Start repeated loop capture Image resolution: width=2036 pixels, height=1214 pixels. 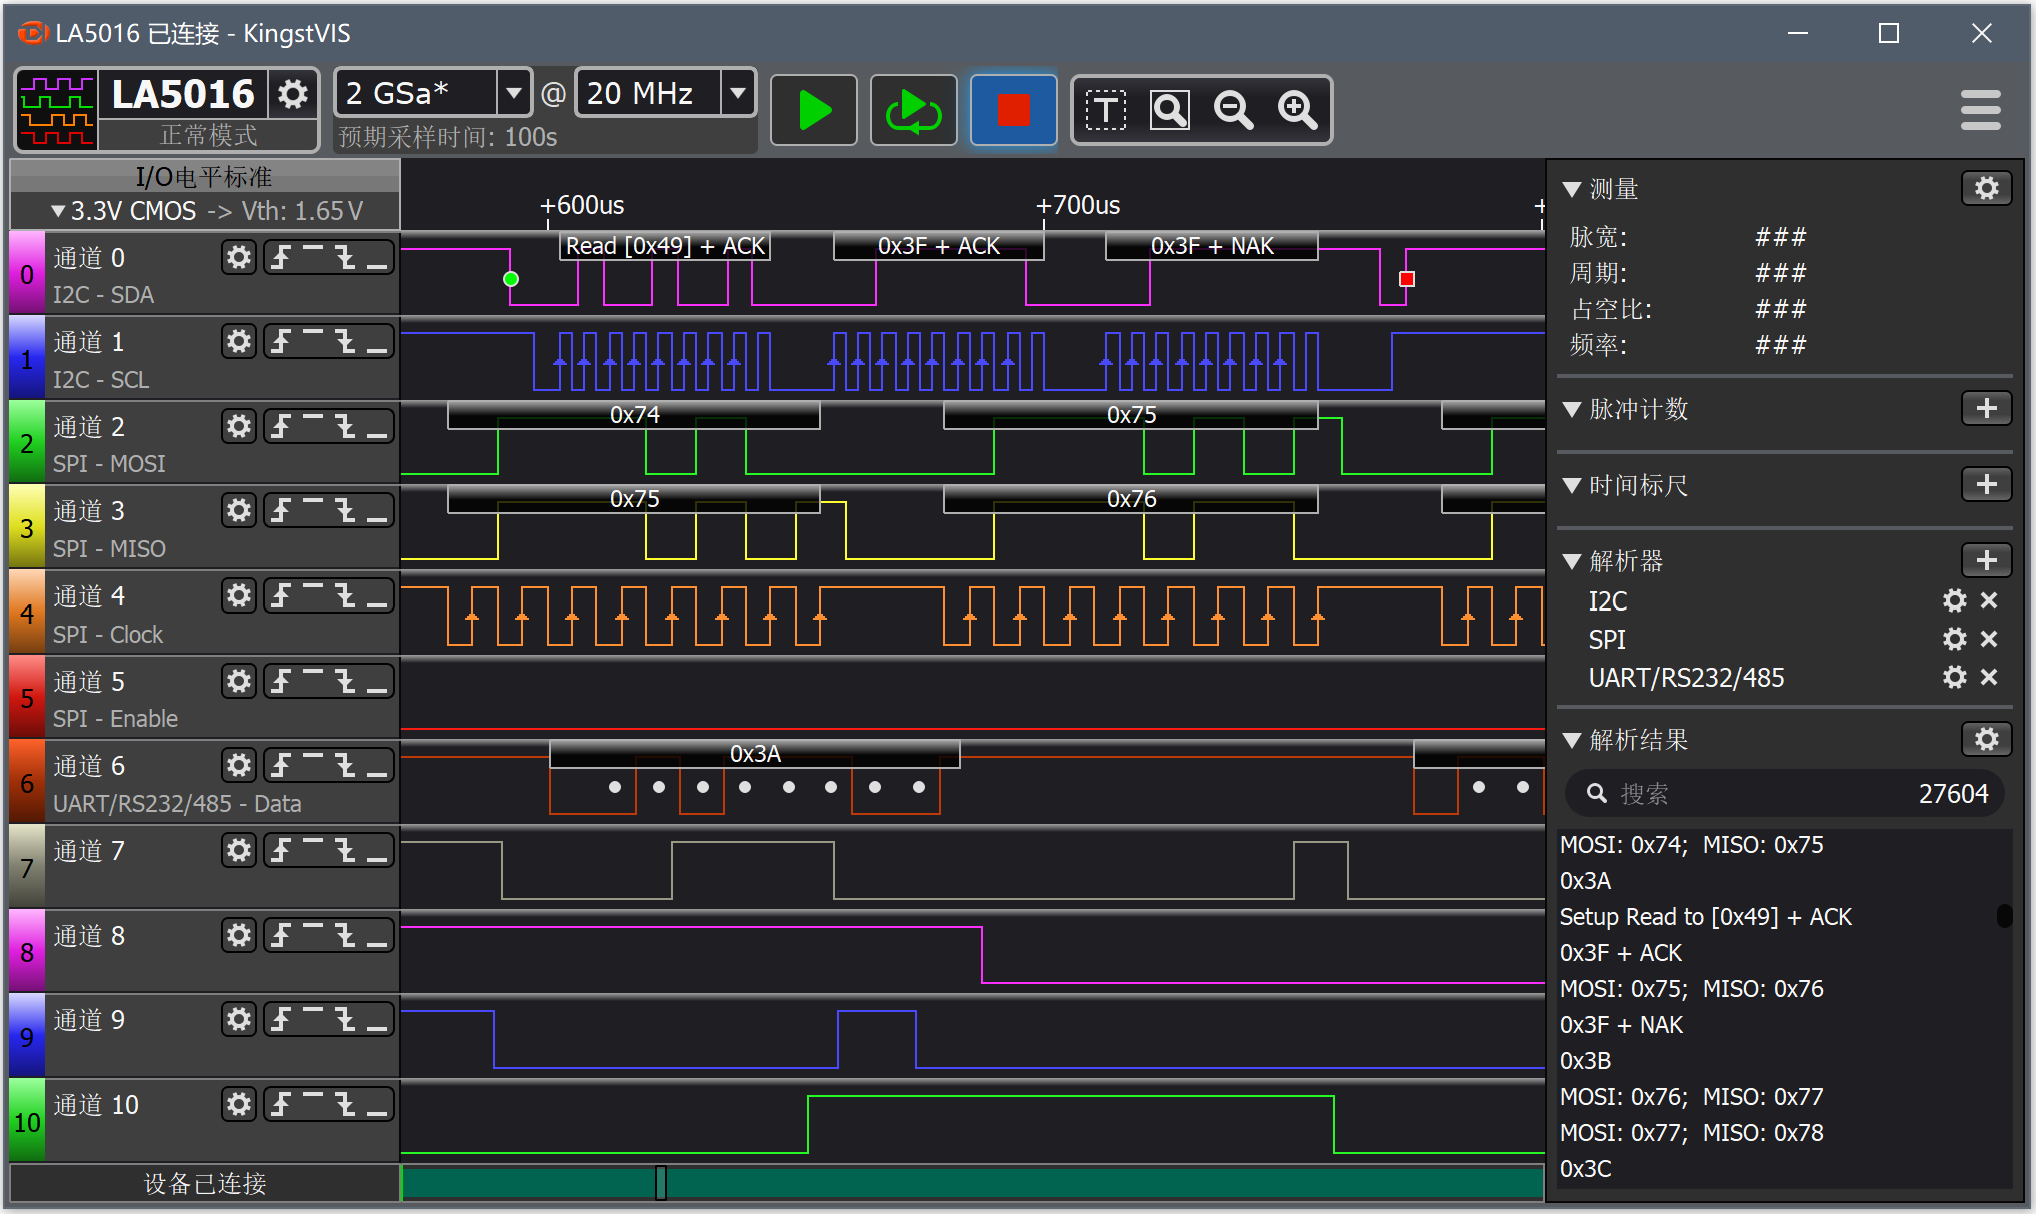tap(913, 110)
